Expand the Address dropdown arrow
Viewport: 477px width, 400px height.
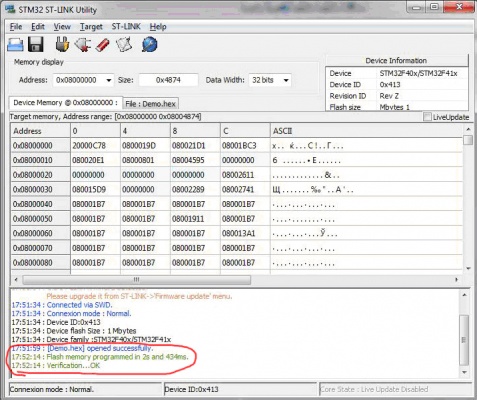tap(109, 80)
